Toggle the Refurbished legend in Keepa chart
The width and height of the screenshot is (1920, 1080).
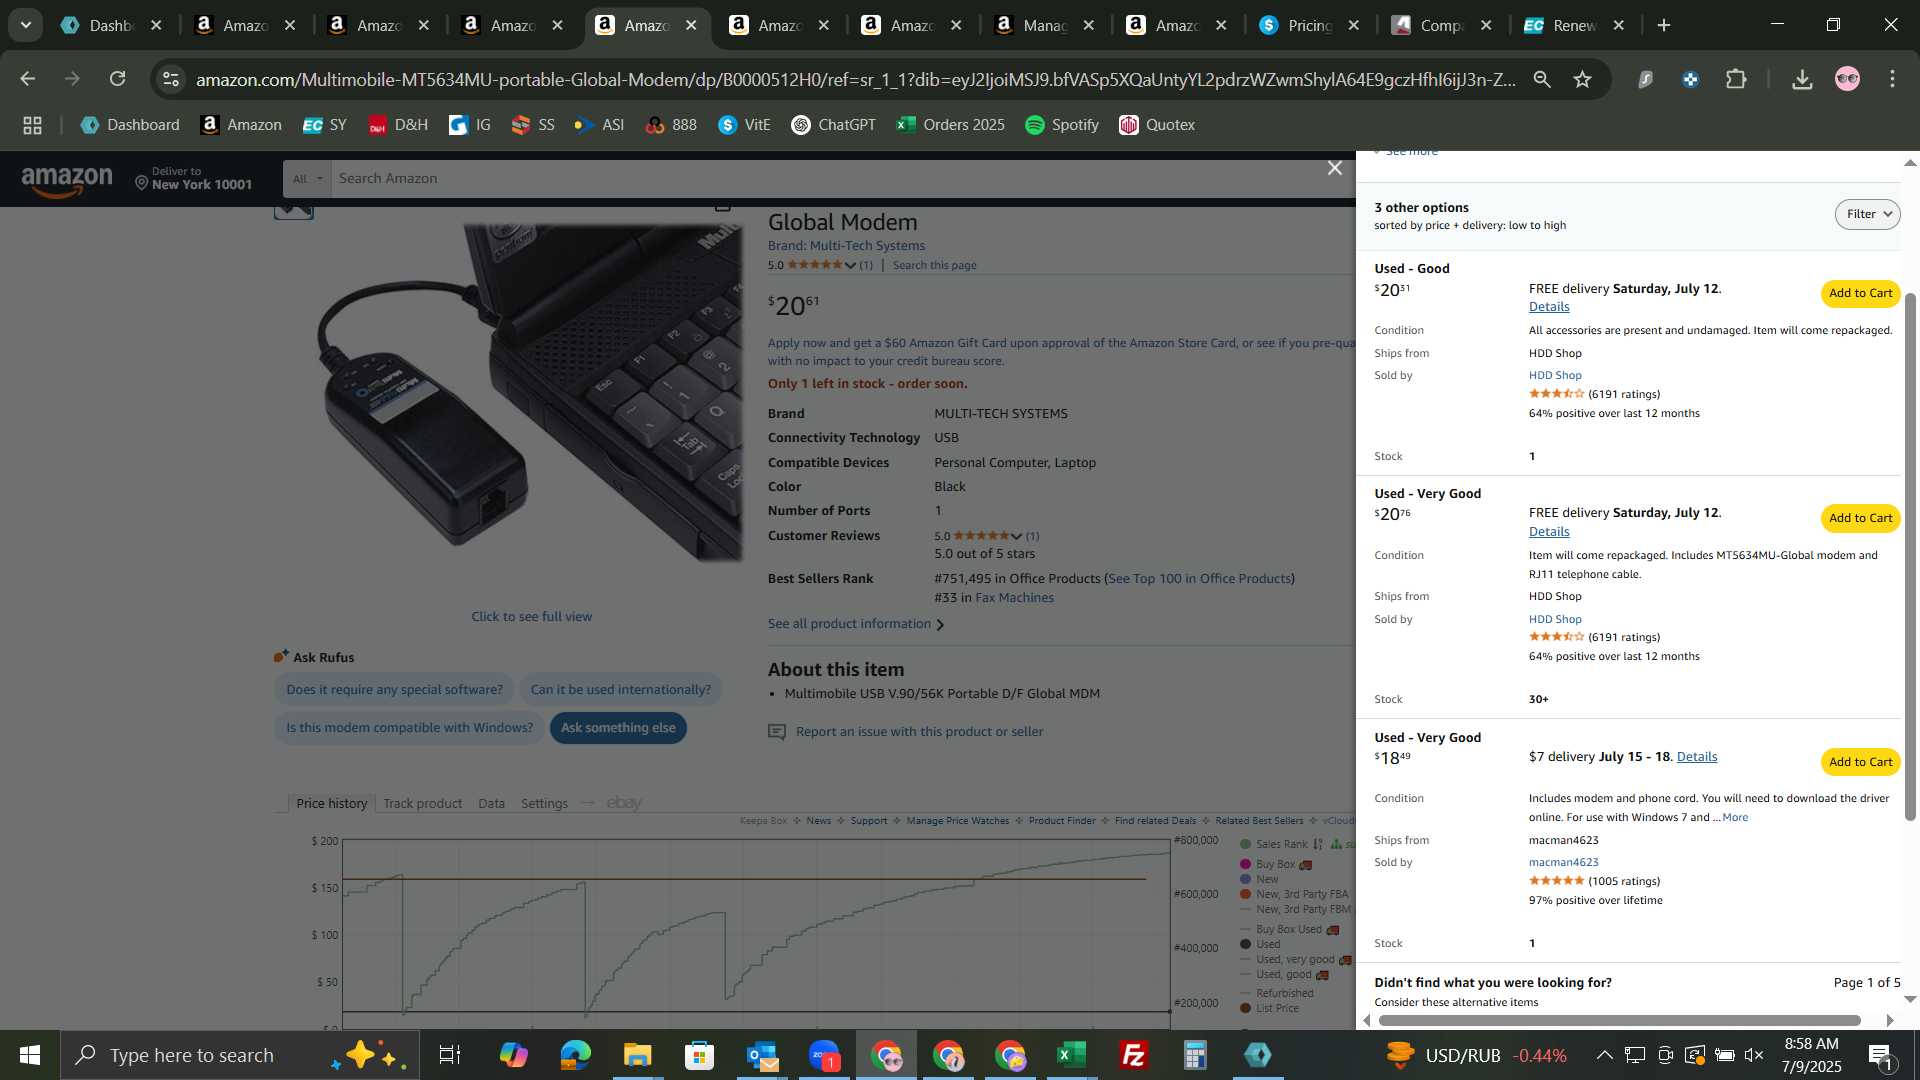pyautogui.click(x=1277, y=994)
